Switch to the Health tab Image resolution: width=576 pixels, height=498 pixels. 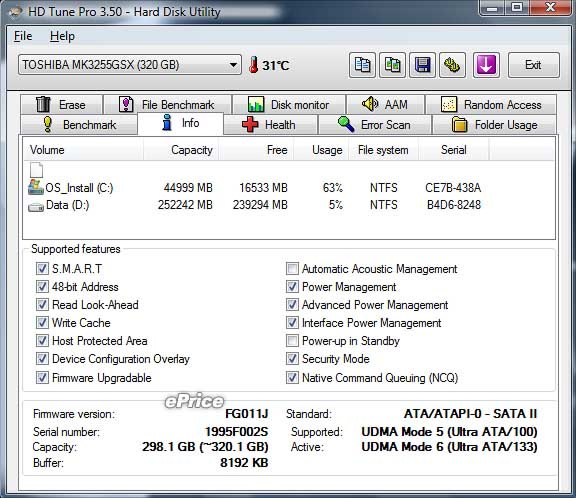pyautogui.click(x=270, y=124)
